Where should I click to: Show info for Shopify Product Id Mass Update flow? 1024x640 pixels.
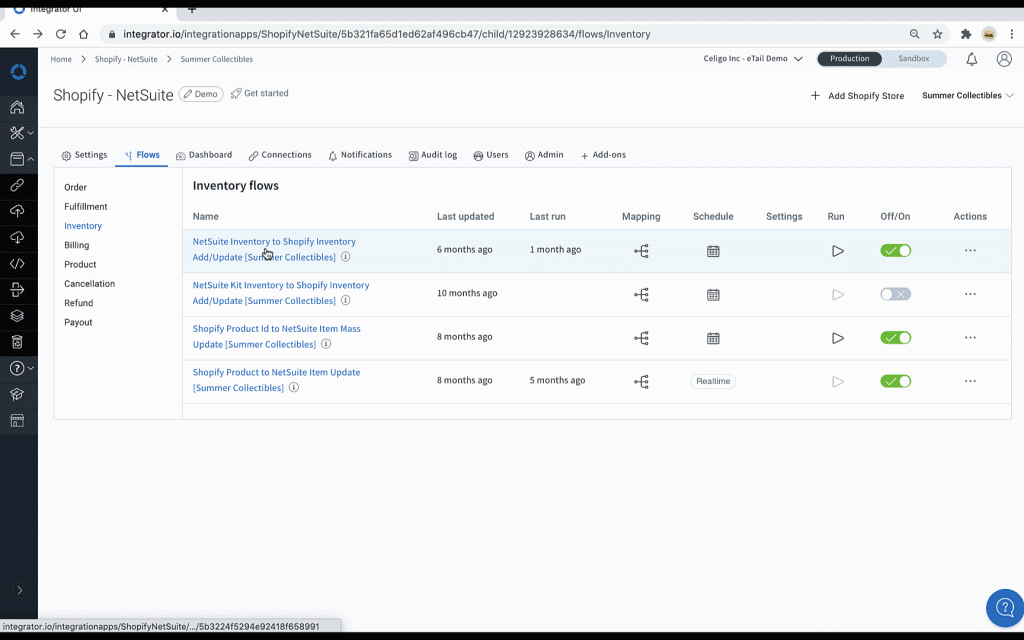(326, 344)
